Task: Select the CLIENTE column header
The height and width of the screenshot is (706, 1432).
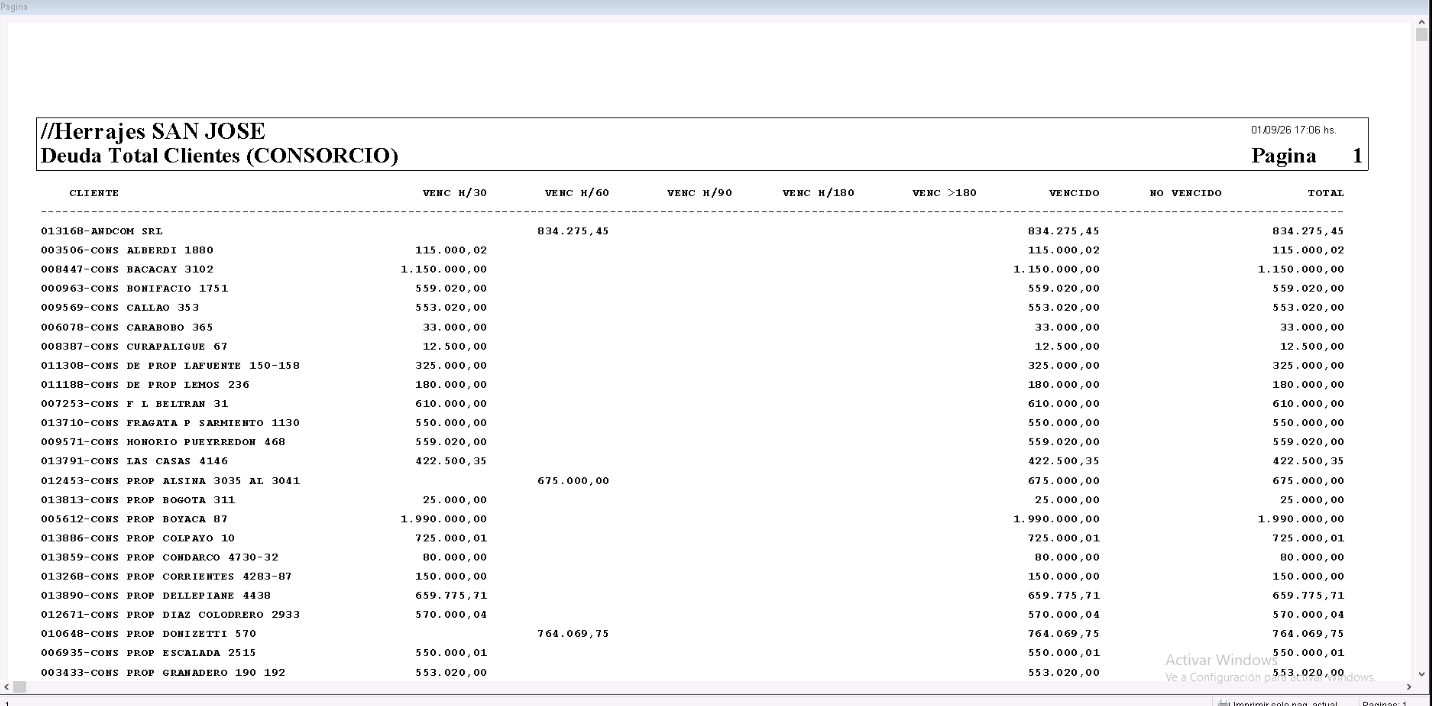Action: 94,192
